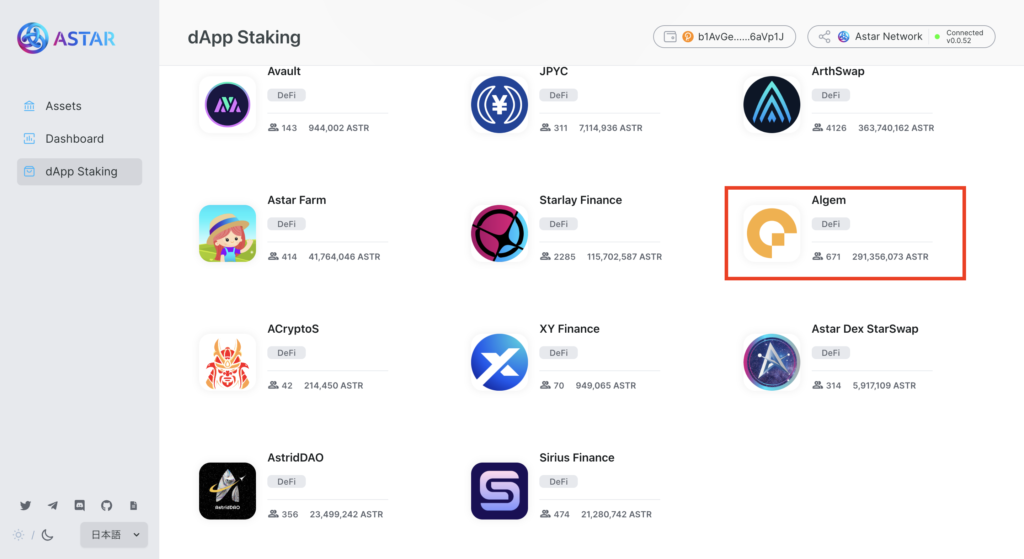Image resolution: width=1024 pixels, height=559 pixels.
Task: Open the Telegram icon link
Action: (53, 505)
